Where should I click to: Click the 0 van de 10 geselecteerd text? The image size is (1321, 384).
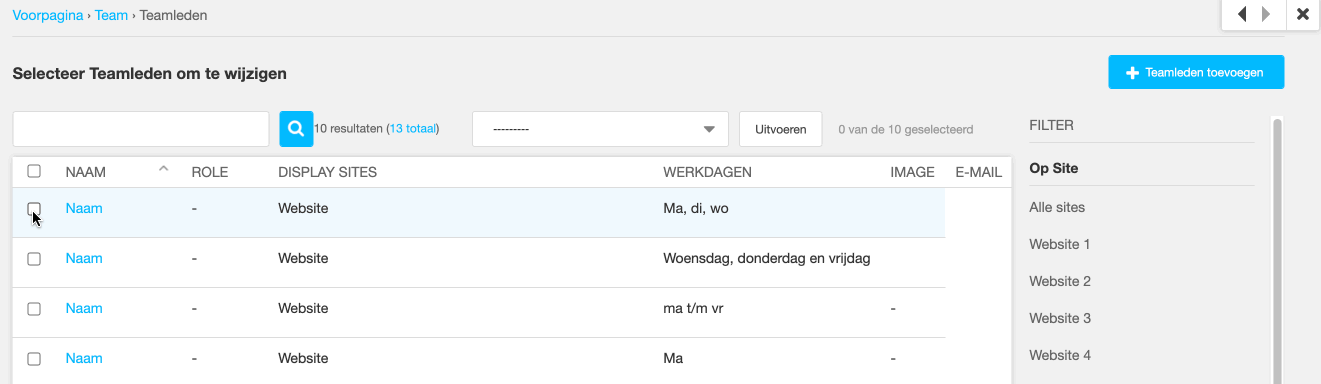pos(905,129)
